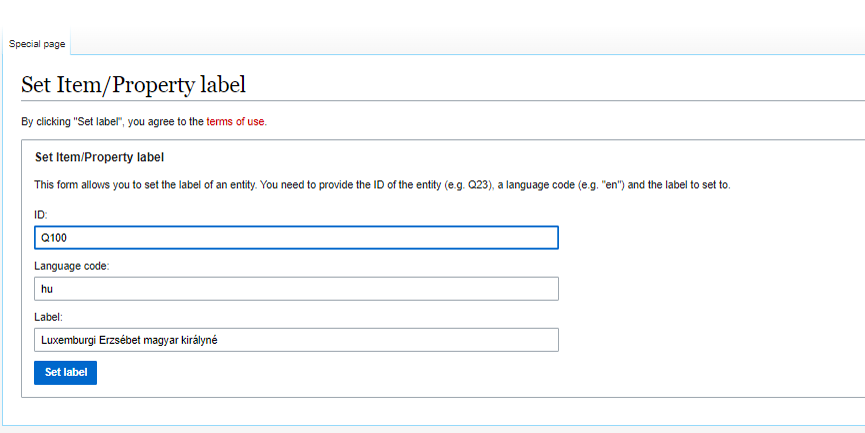Click the large Set Item/Property label page heading

pyautogui.click(x=133, y=85)
